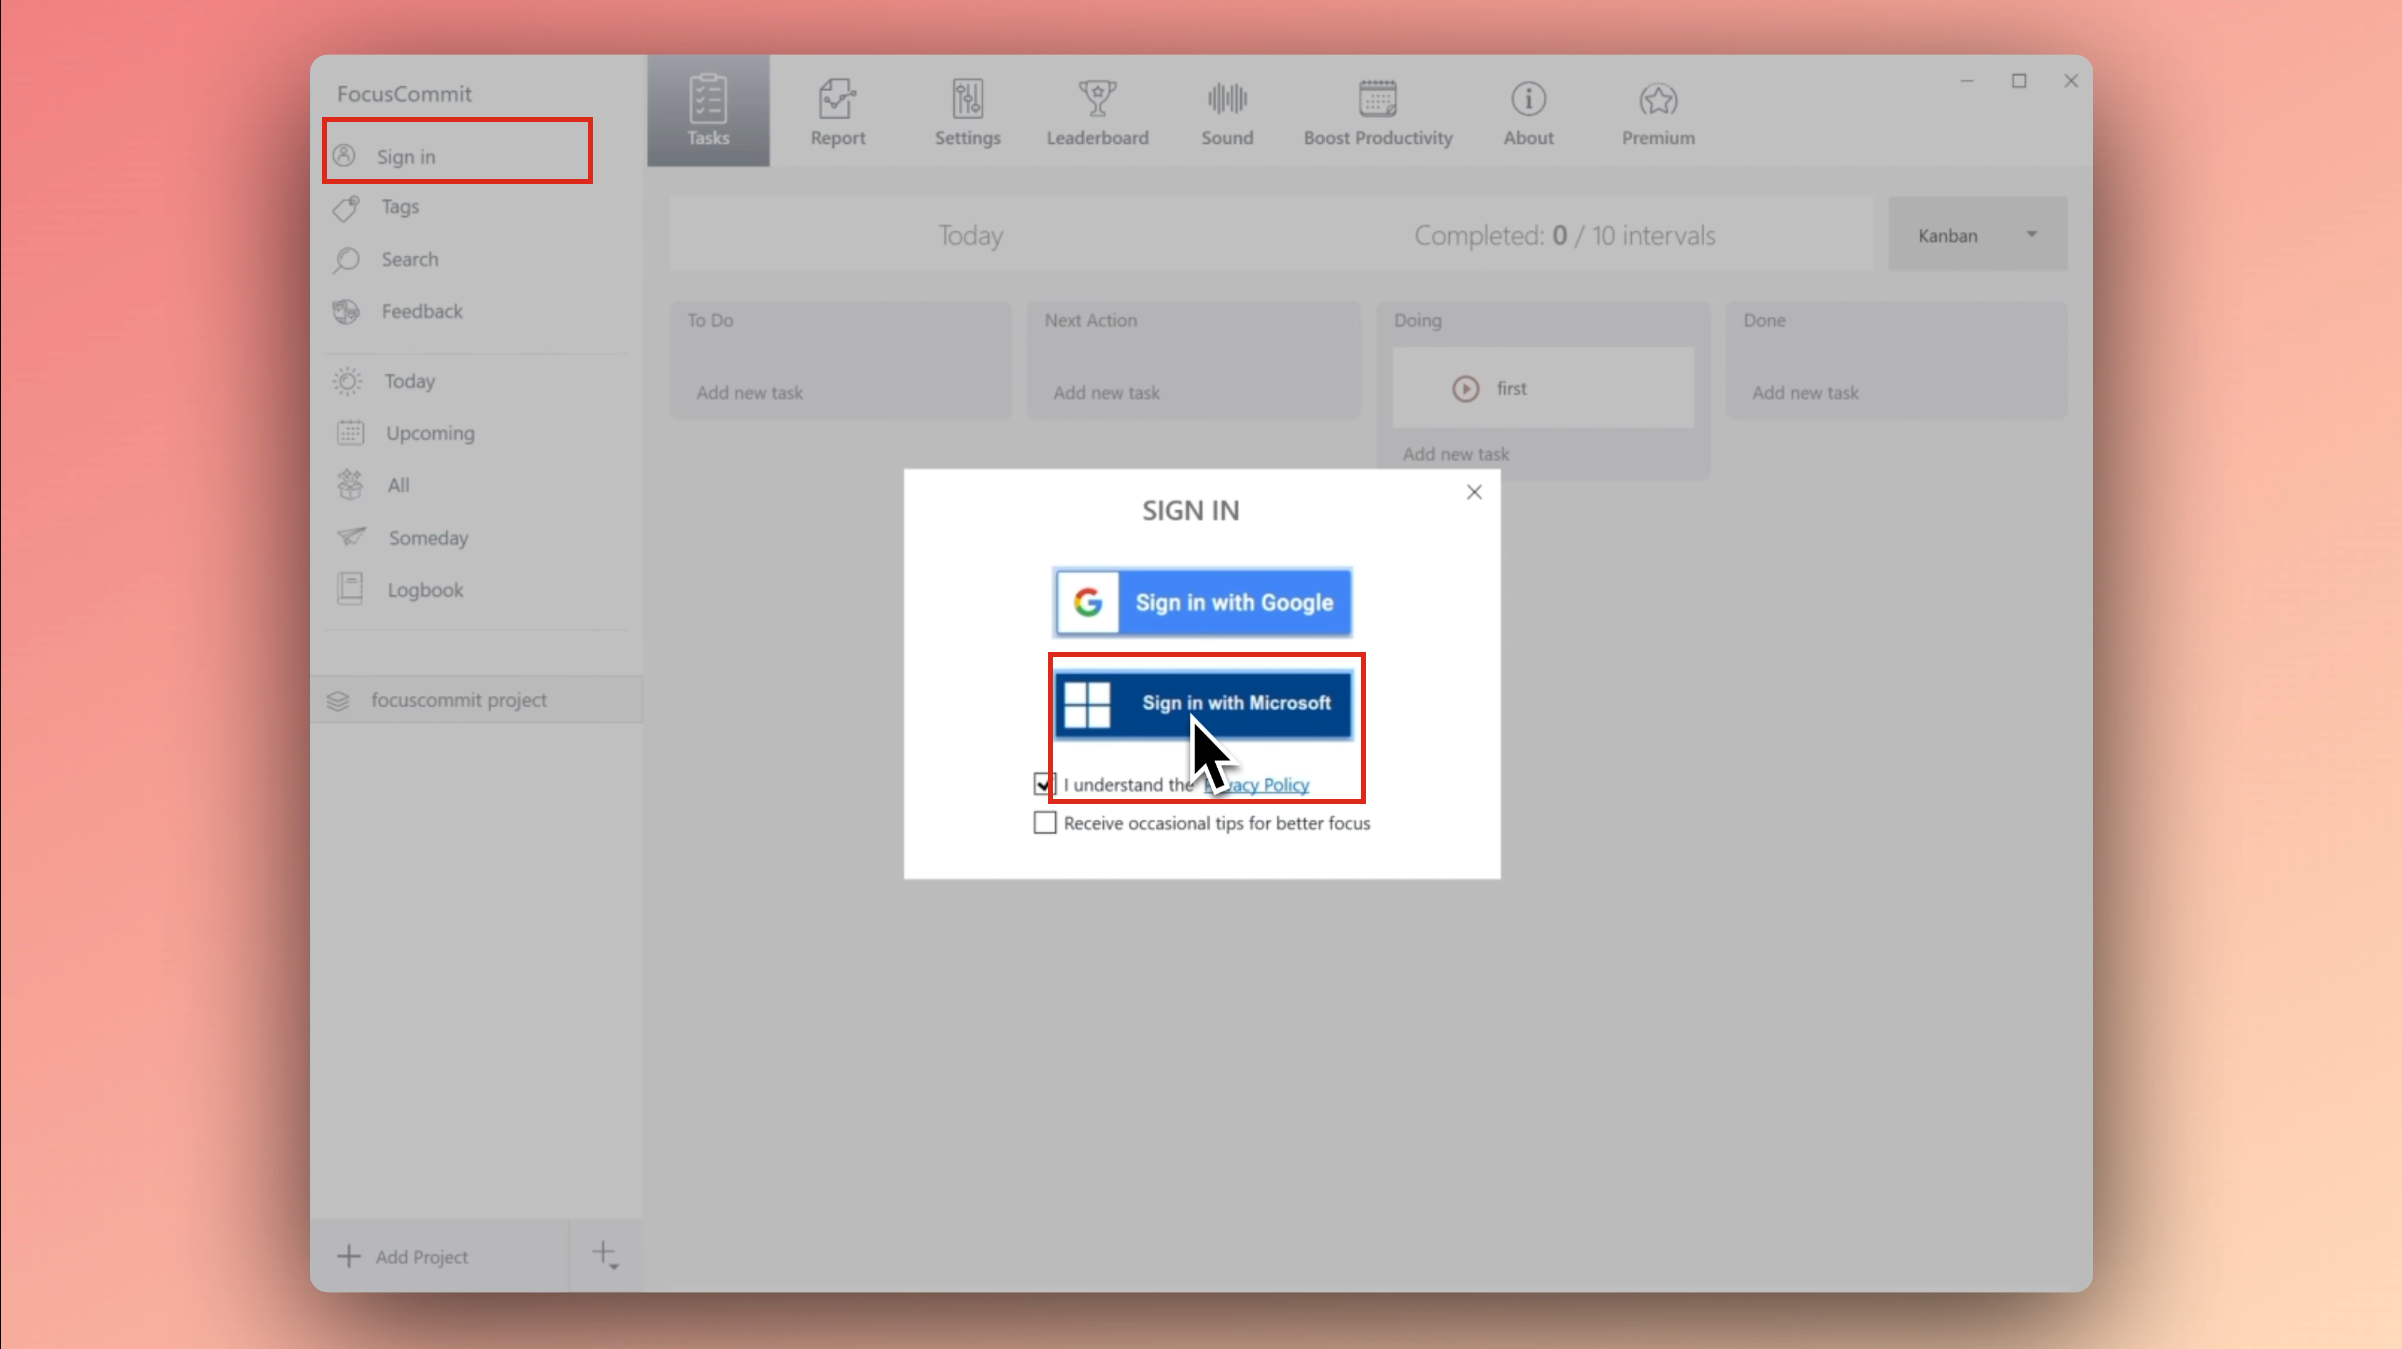Open the Settings sliders icon

(x=967, y=98)
